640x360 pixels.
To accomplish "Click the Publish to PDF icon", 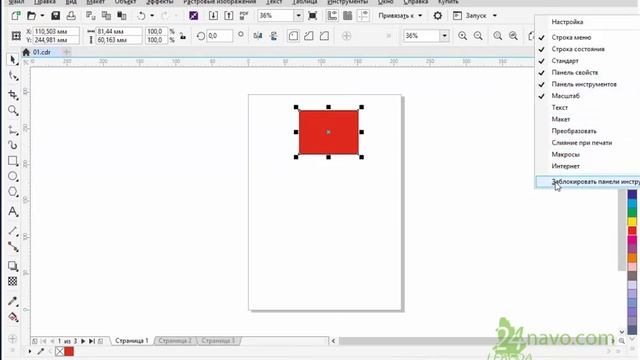I will pyautogui.click(x=244, y=16).
